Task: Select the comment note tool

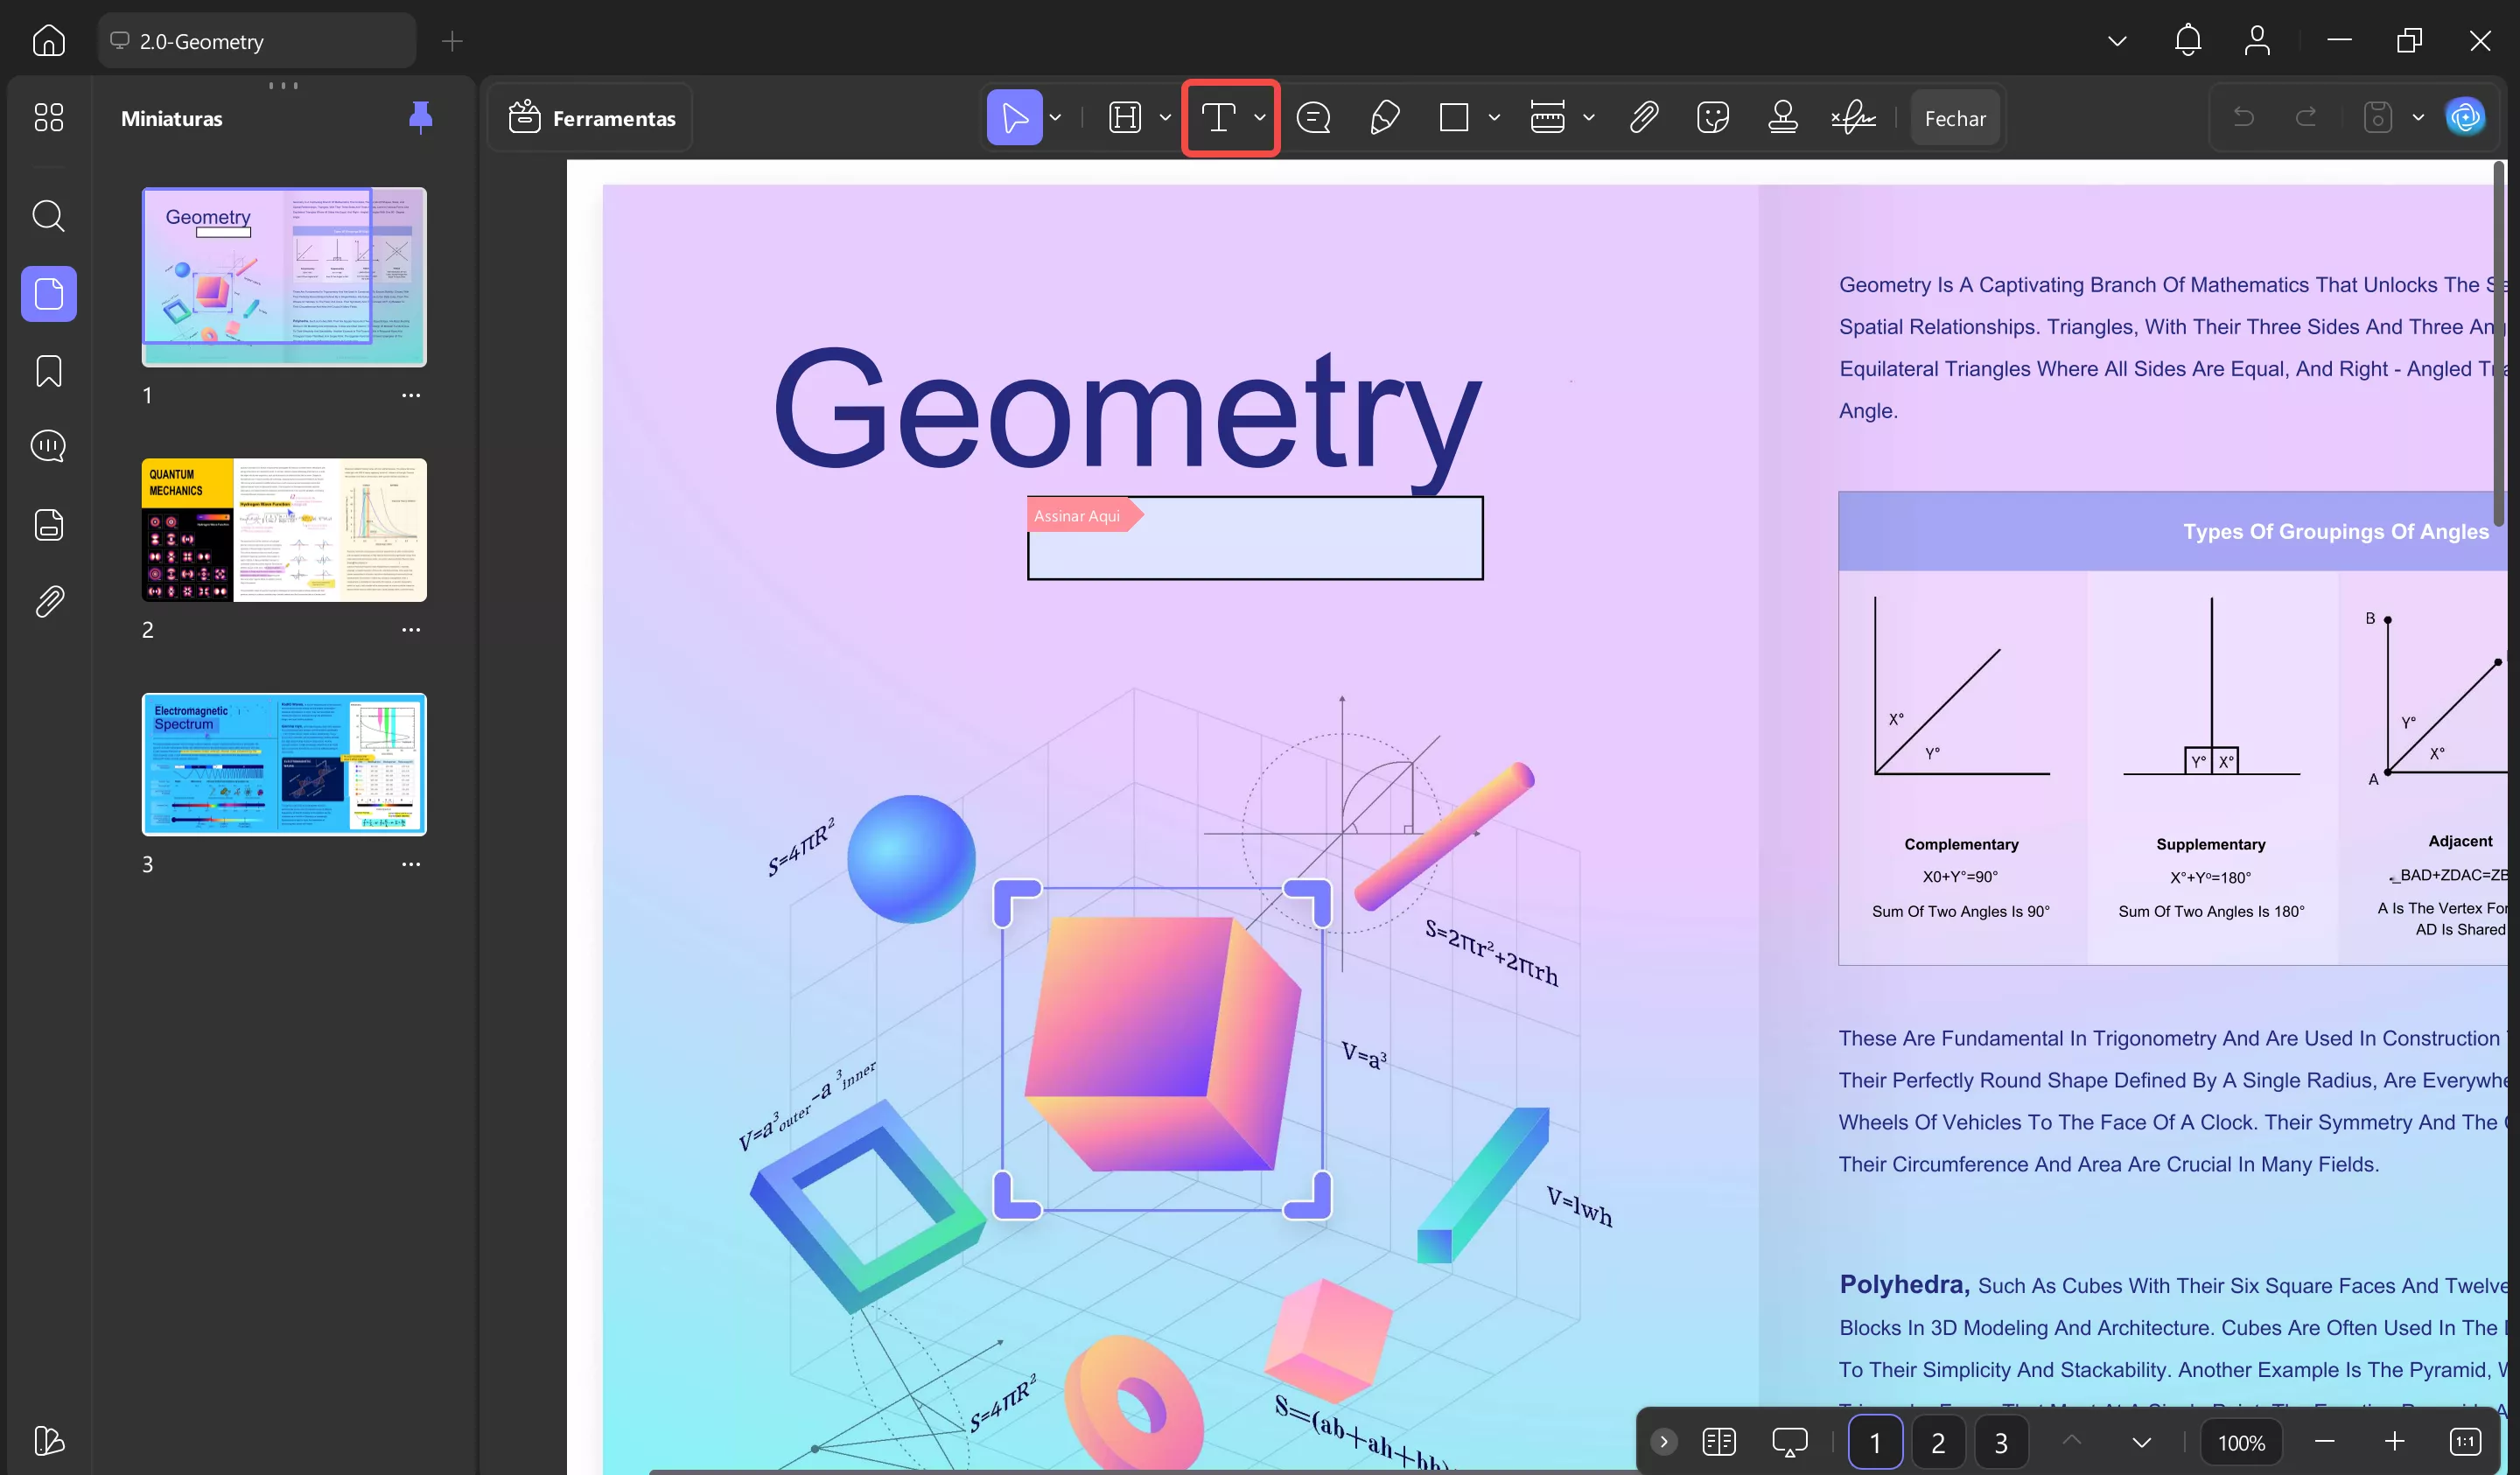Action: pyautogui.click(x=1313, y=118)
